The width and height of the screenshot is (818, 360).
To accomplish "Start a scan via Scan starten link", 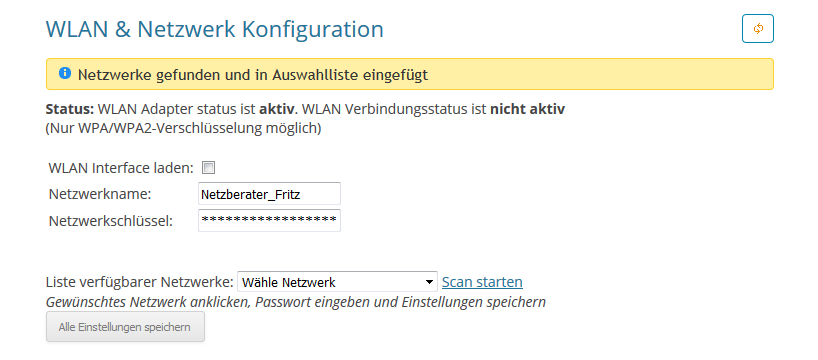I will point(482,282).
